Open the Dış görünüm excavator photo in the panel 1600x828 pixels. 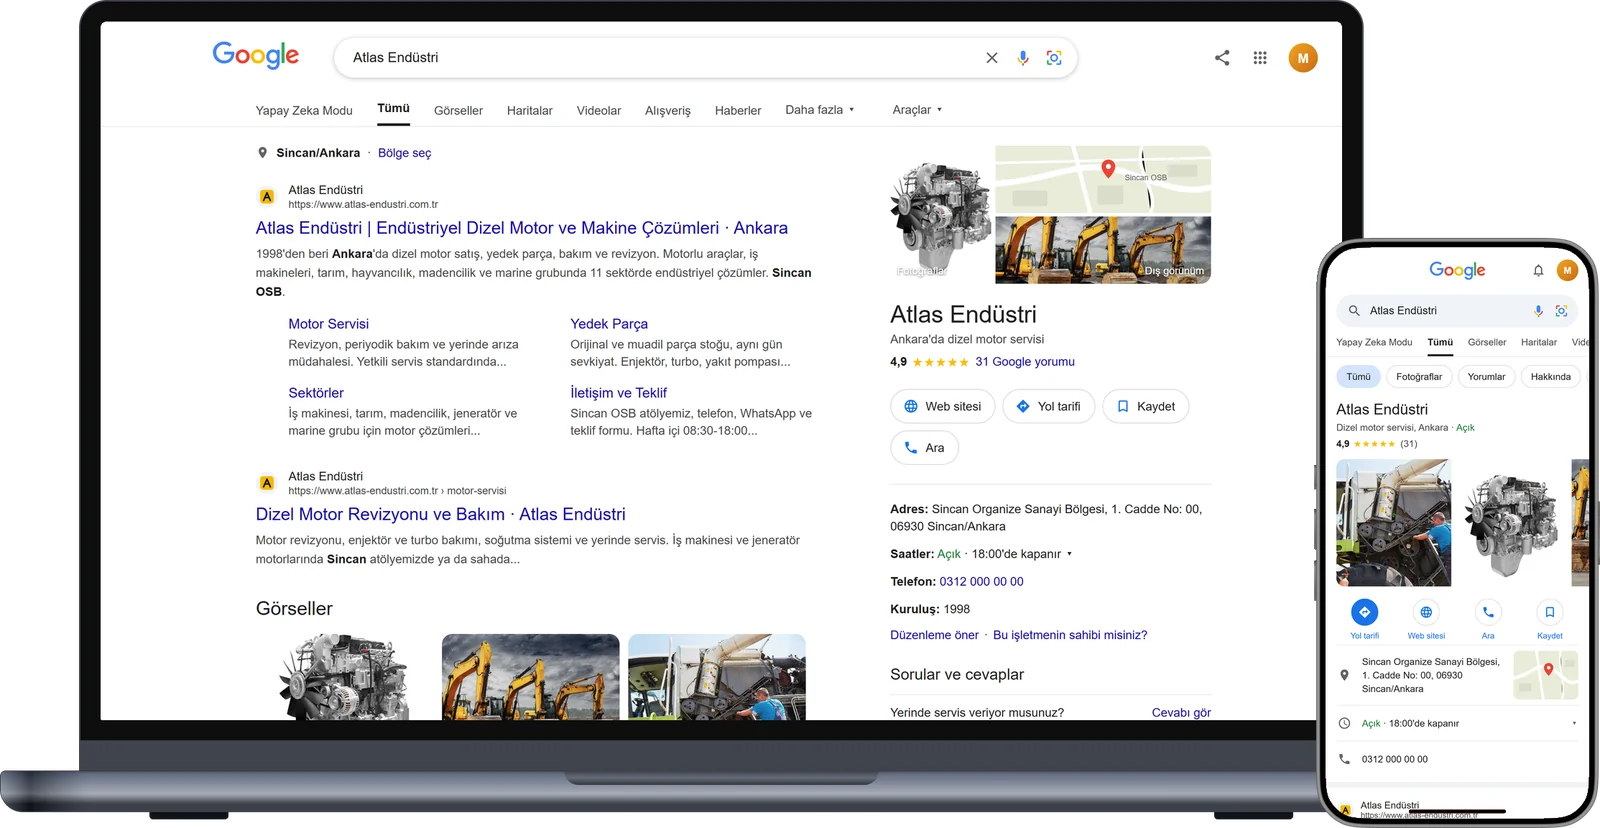pyautogui.click(x=1103, y=250)
